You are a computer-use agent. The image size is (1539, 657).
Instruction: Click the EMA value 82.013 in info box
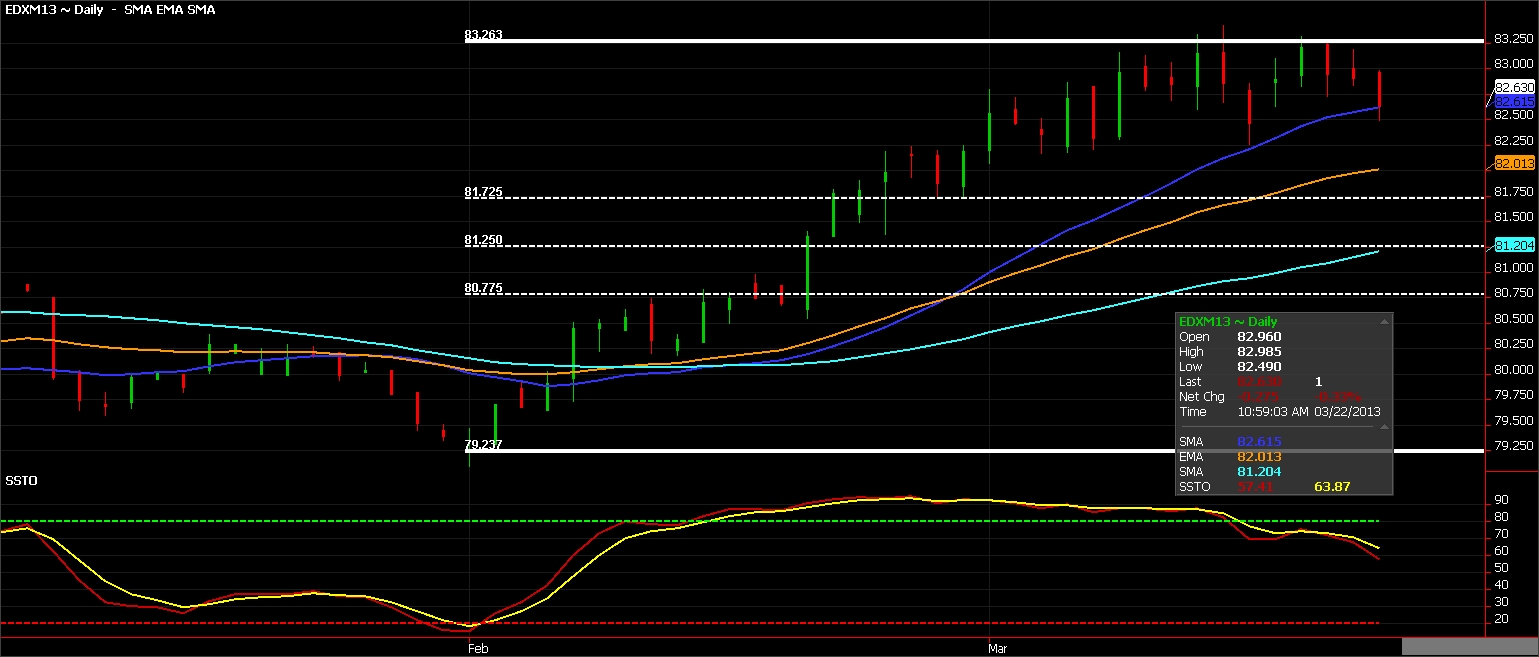[1259, 456]
